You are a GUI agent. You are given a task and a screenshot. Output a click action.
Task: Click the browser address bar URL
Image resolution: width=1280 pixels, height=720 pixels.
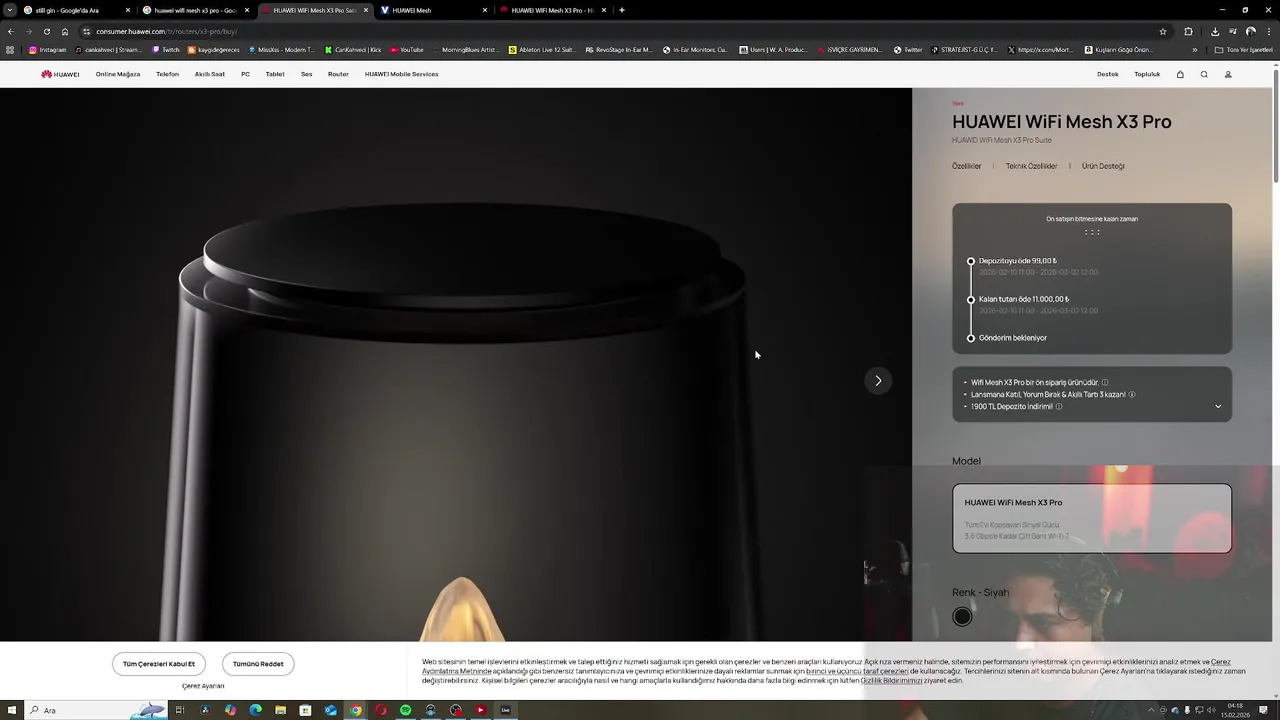(166, 31)
